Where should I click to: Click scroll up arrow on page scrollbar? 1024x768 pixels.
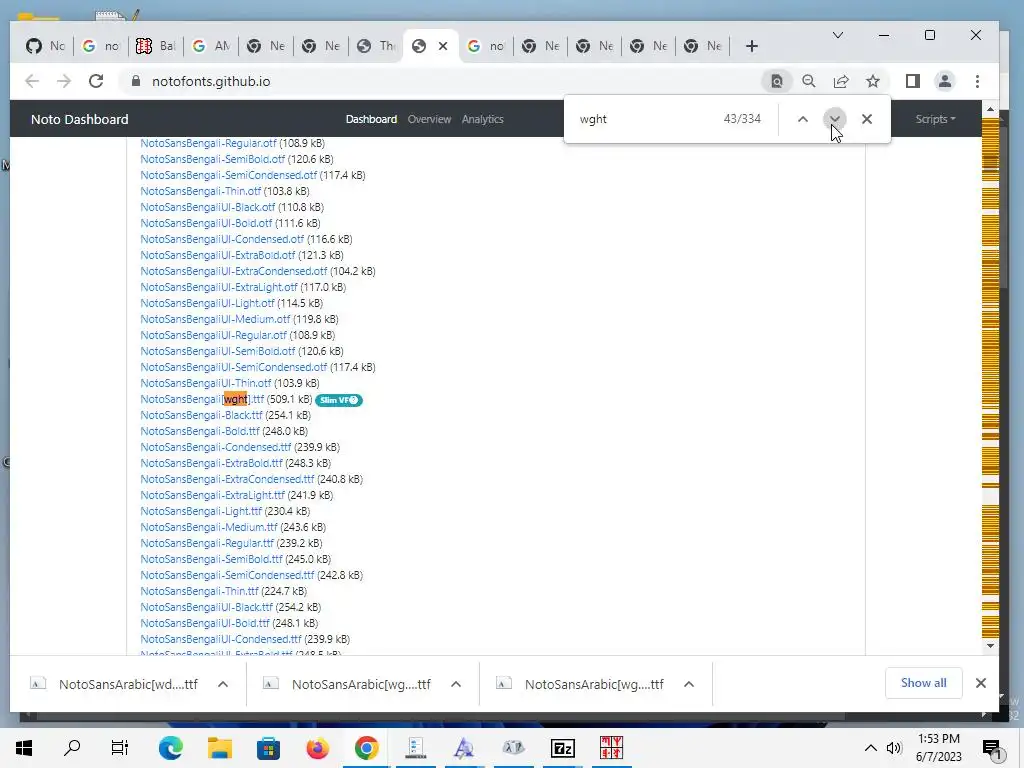coord(991,109)
